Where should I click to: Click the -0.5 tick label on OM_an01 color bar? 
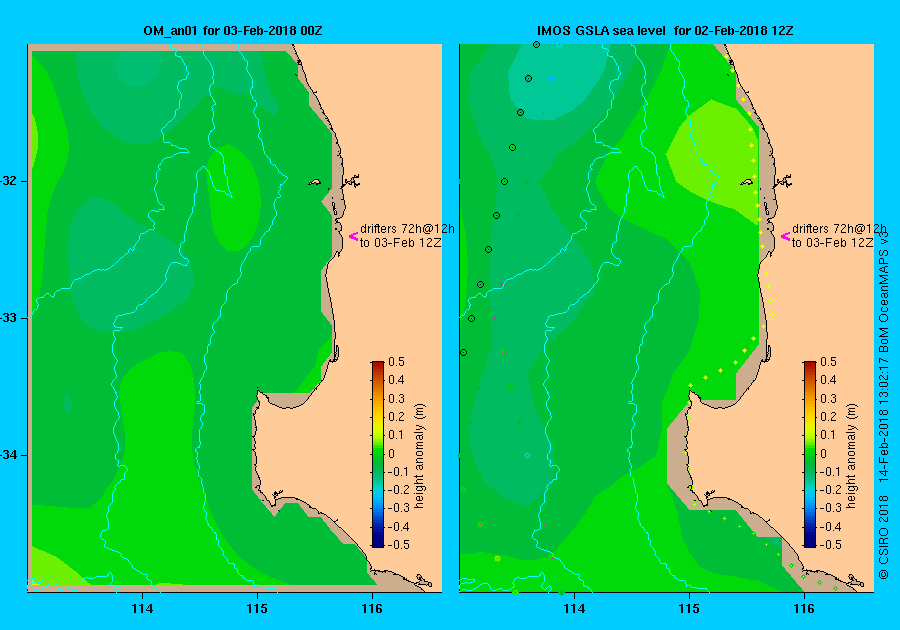399,545
